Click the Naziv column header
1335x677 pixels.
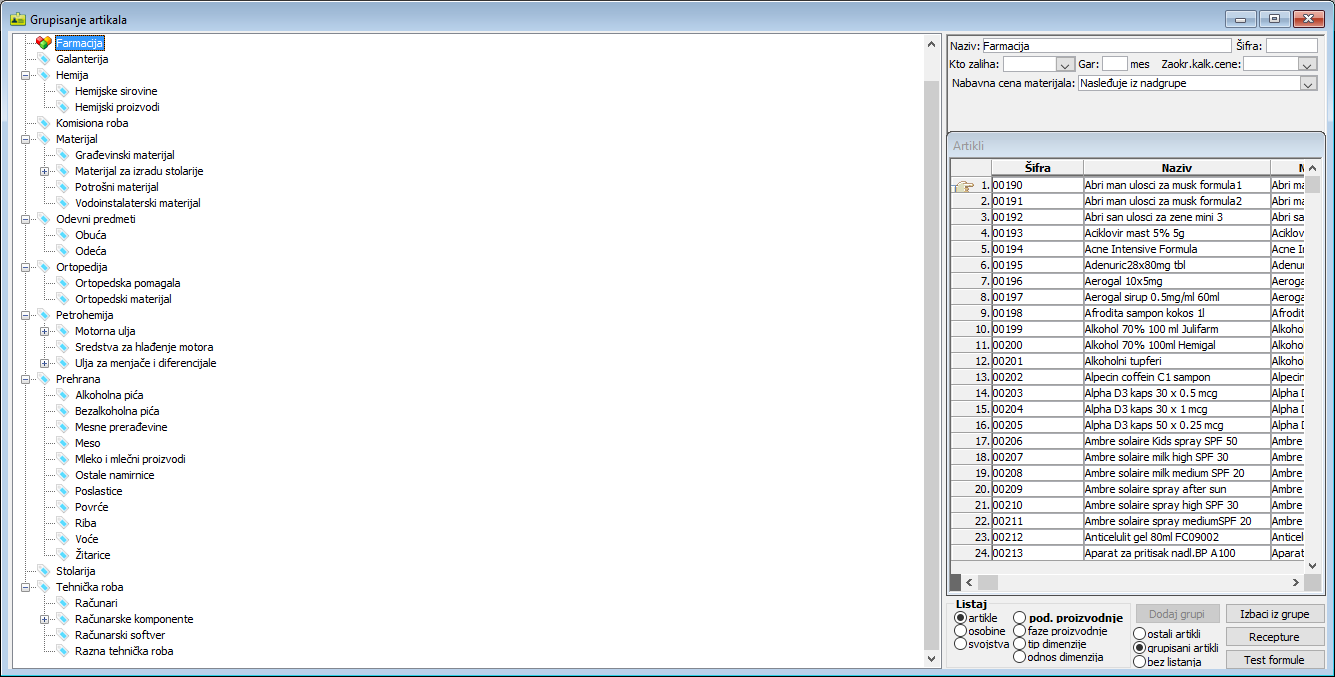click(x=1176, y=168)
